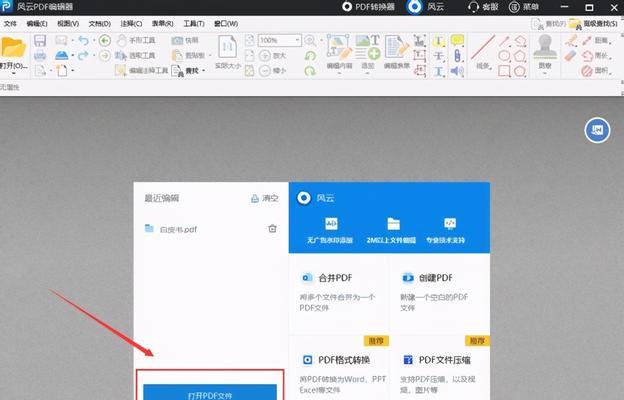624x400 pixels.
Task: Go forward with the right-arrow circle icon
Action: click(x=105, y=55)
